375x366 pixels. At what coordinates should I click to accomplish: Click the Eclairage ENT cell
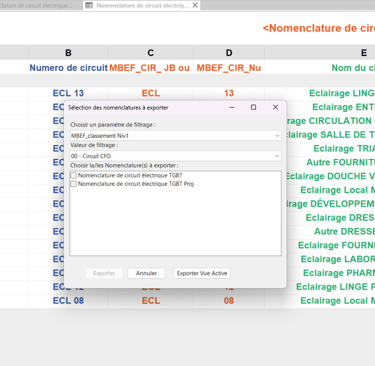tap(331, 107)
